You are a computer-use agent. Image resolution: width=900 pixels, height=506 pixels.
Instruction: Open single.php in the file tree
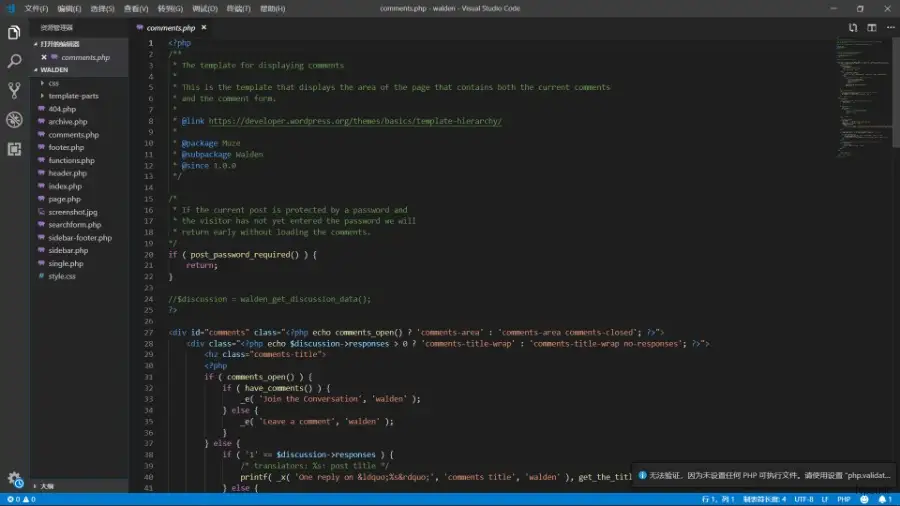click(66, 263)
